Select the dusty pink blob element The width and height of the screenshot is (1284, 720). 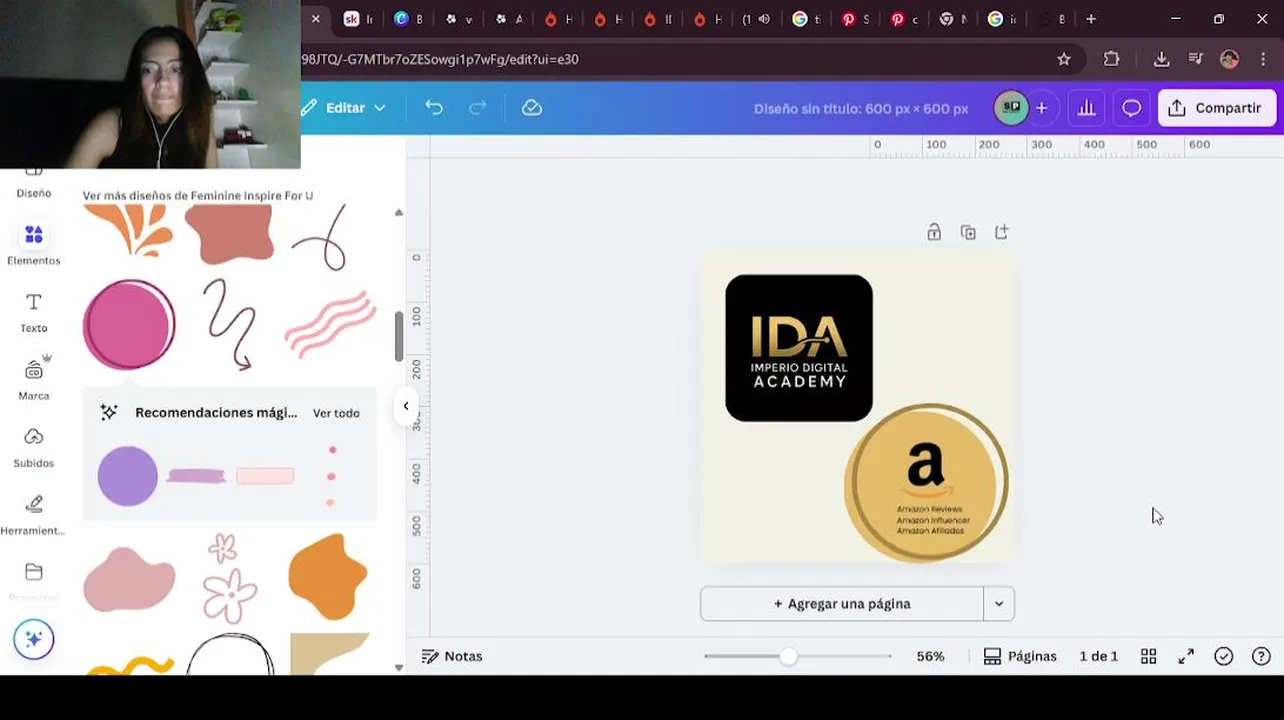(x=129, y=579)
